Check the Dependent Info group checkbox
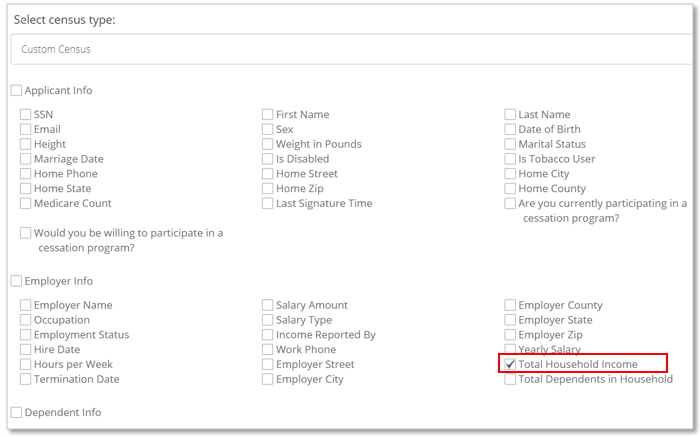The height and width of the screenshot is (437, 700). coord(17,412)
